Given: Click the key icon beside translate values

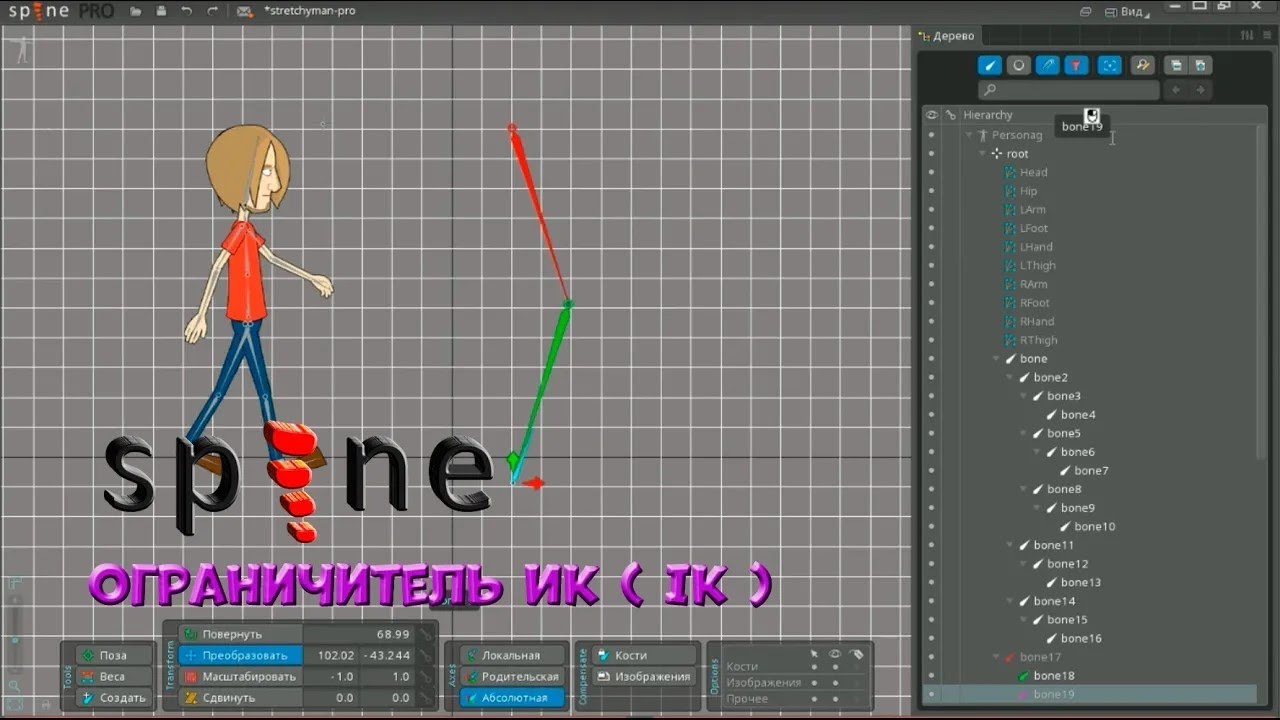Looking at the screenshot, I should [x=427, y=655].
